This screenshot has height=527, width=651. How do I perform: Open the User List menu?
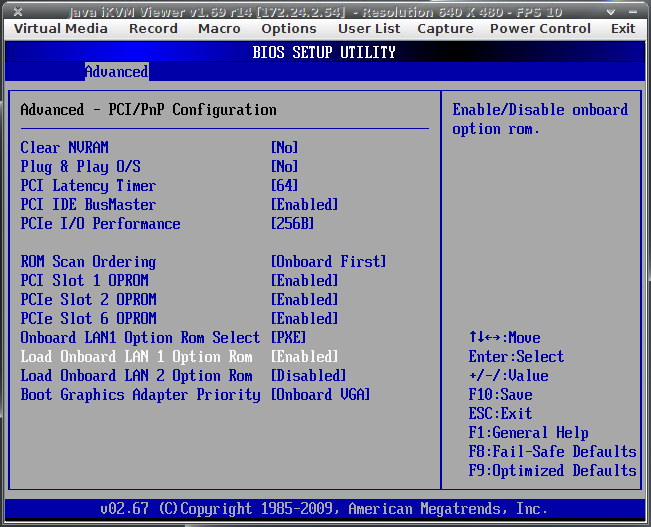point(369,29)
